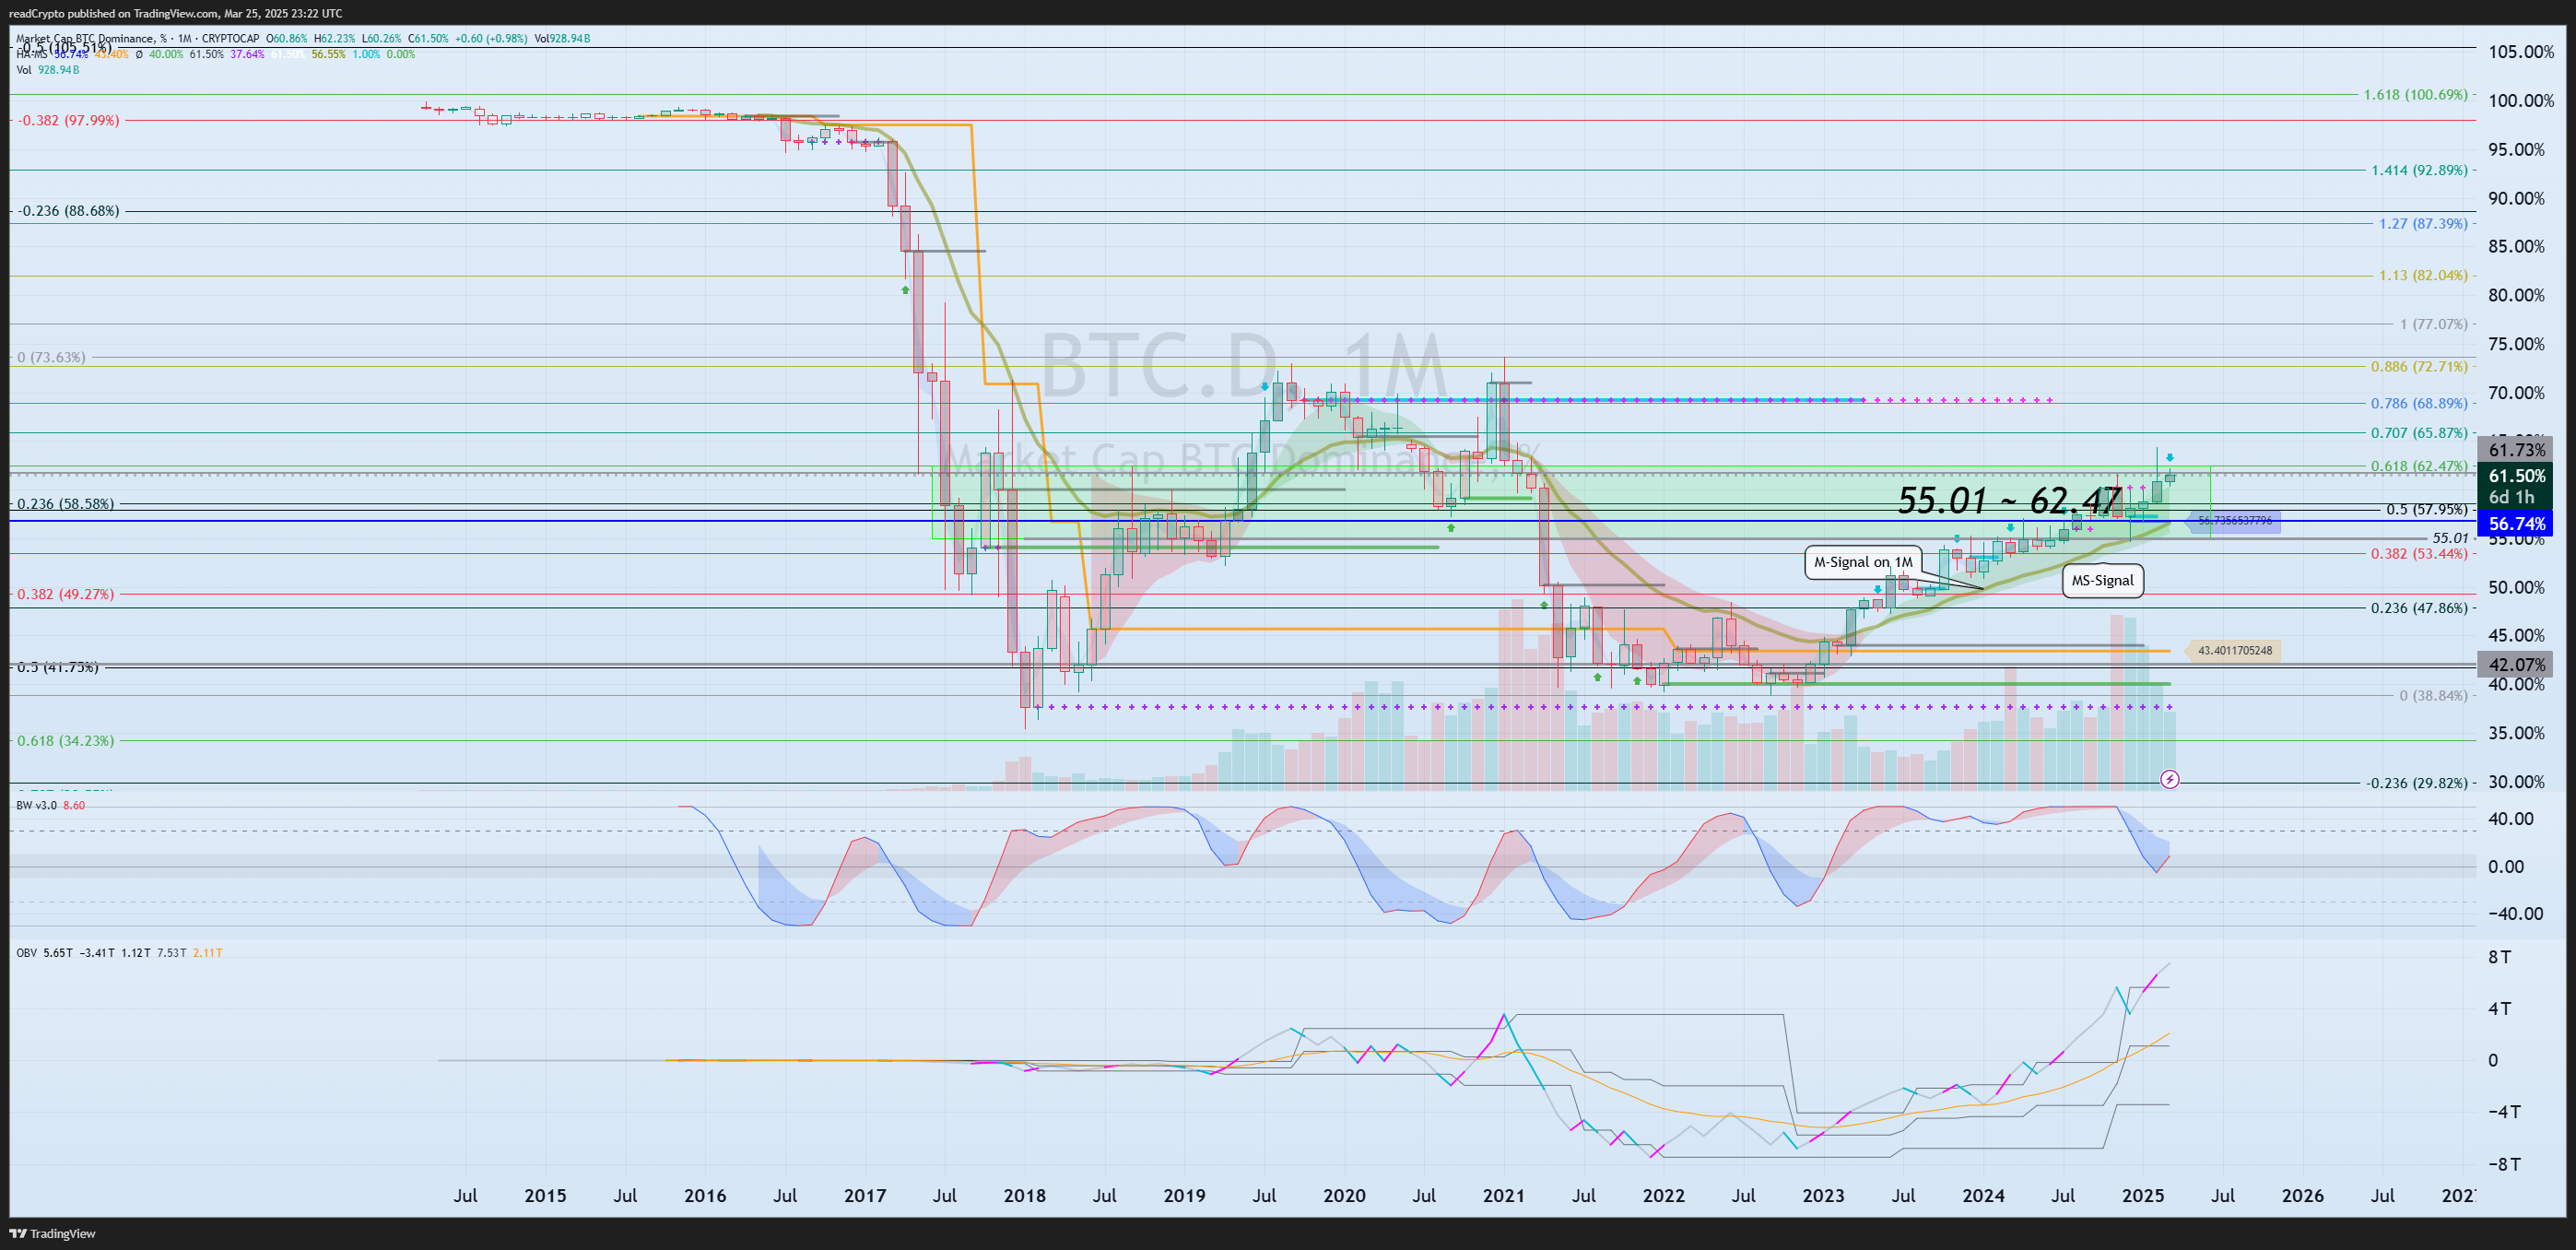Image resolution: width=2576 pixels, height=1250 pixels.
Task: Click the blue 56.74% price axis label
Action: pyautogui.click(x=2516, y=523)
